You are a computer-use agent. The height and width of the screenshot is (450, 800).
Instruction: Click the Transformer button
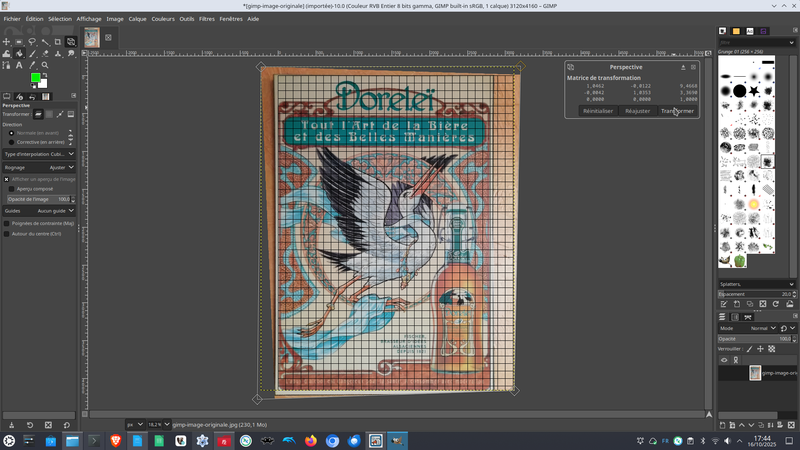point(677,111)
